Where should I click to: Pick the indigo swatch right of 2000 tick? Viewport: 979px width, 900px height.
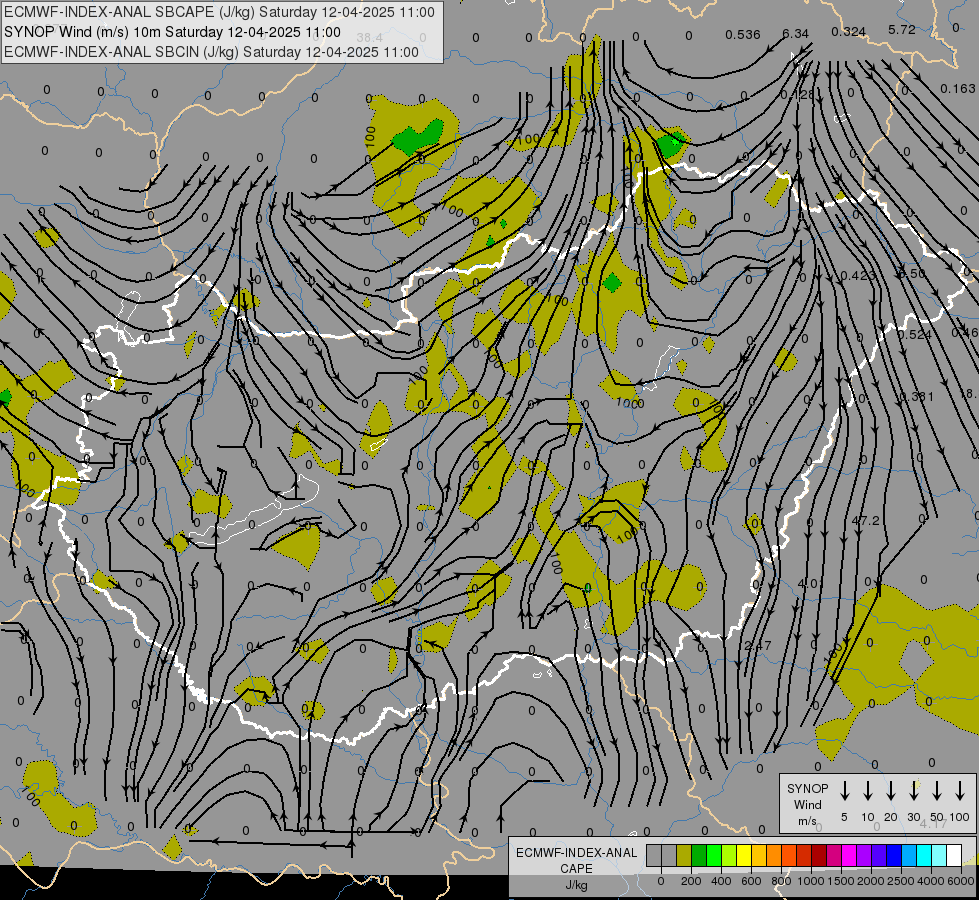point(880,855)
